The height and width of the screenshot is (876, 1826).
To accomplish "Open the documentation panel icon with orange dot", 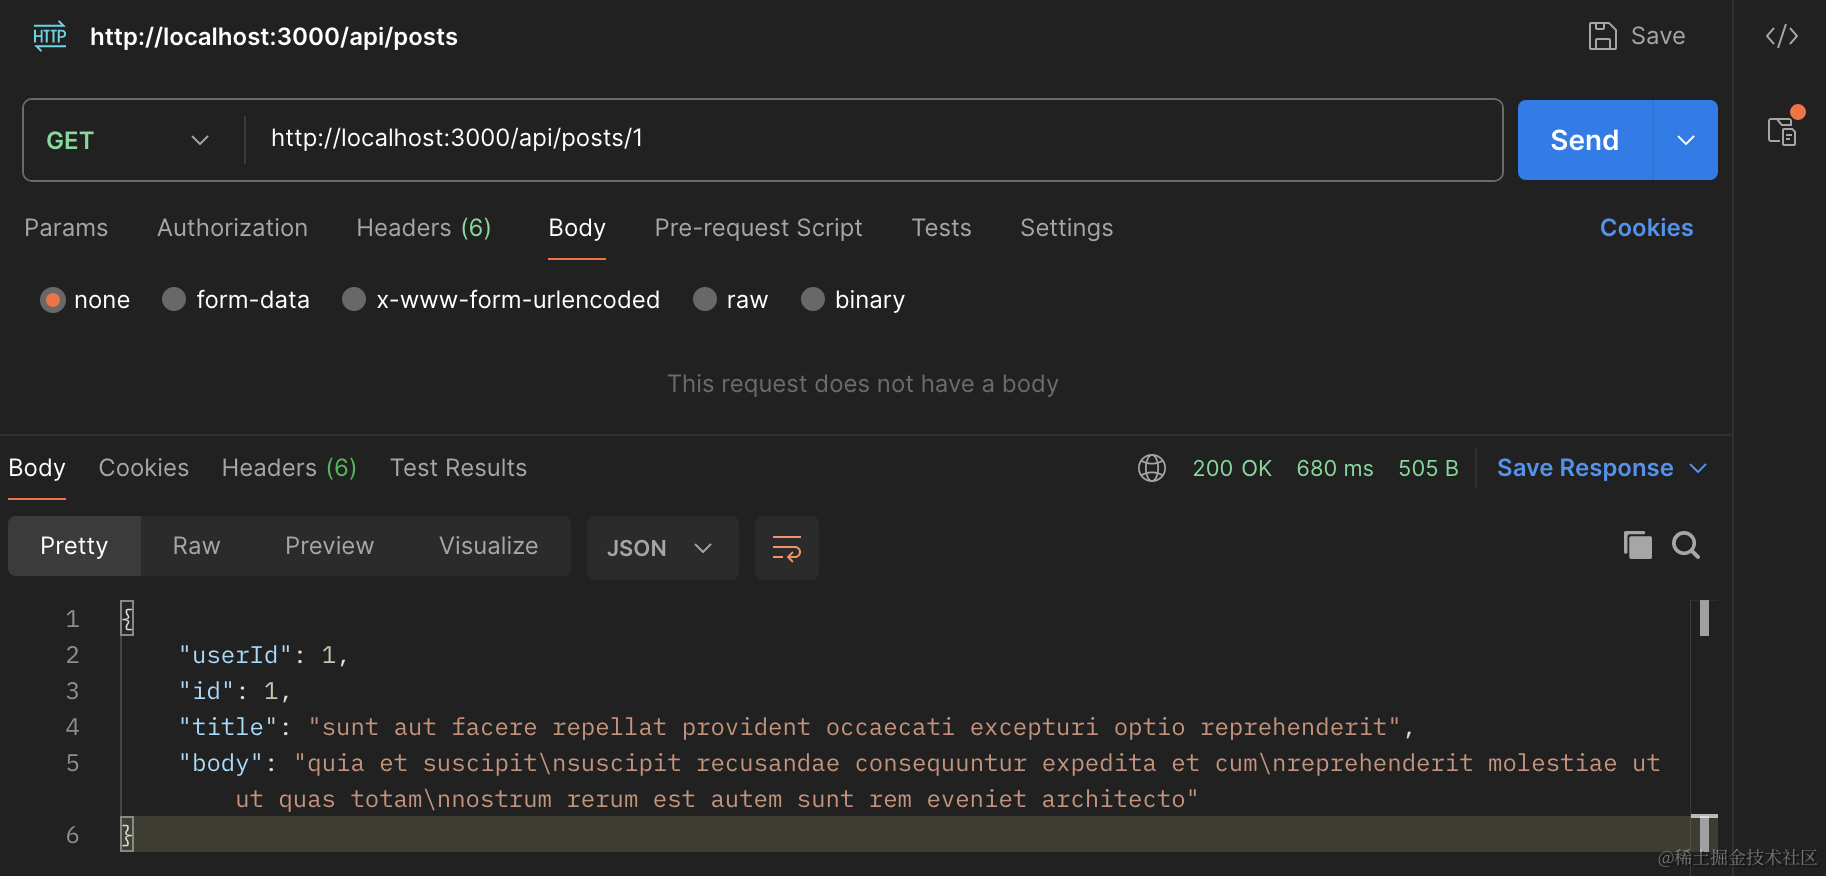I will (1782, 131).
